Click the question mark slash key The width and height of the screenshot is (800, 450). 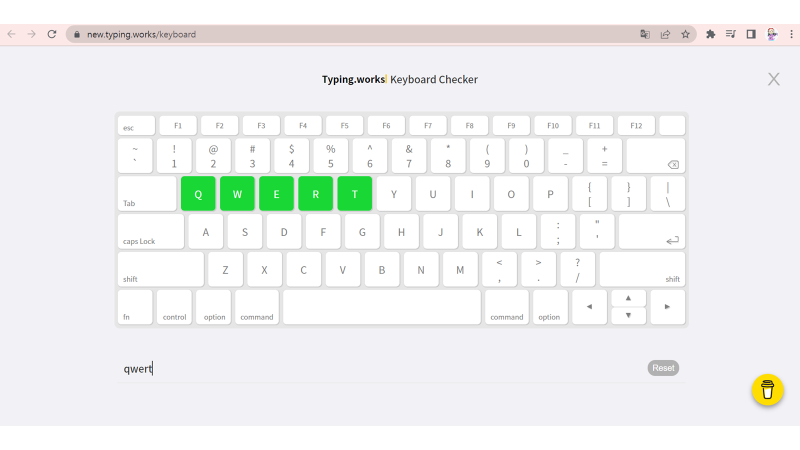click(x=577, y=269)
